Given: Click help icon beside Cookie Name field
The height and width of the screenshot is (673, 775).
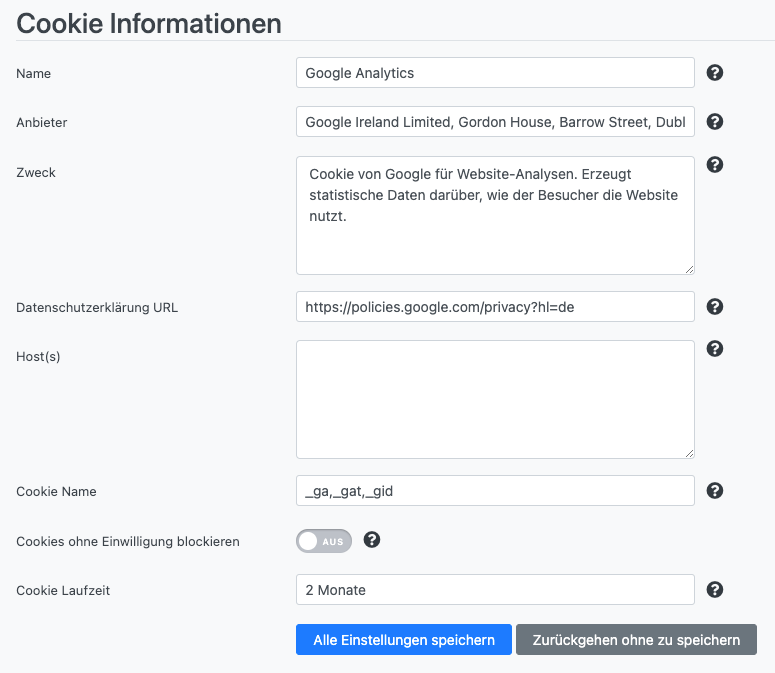Looking at the screenshot, I should pos(715,491).
